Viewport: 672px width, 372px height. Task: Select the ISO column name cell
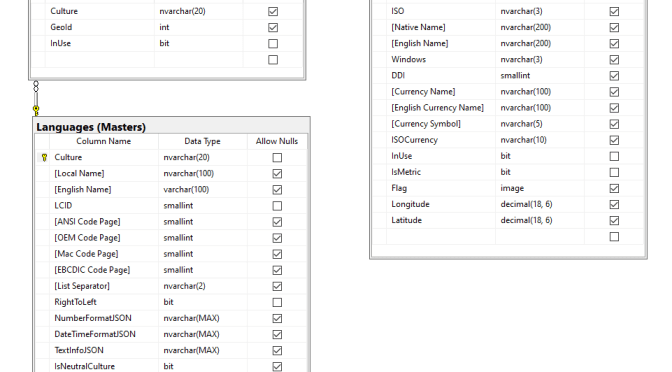[441, 12]
